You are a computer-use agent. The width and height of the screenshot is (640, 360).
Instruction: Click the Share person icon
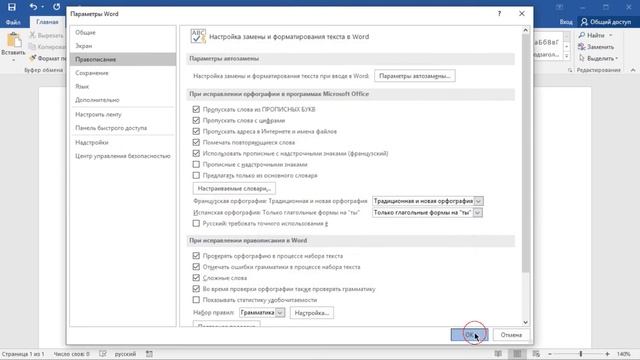(x=584, y=22)
